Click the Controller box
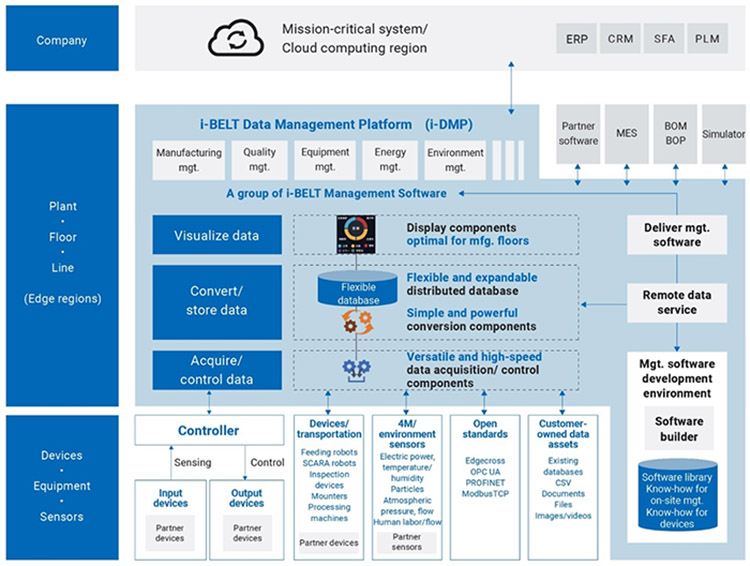Image resolution: width=750 pixels, height=566 pixels. point(208,431)
